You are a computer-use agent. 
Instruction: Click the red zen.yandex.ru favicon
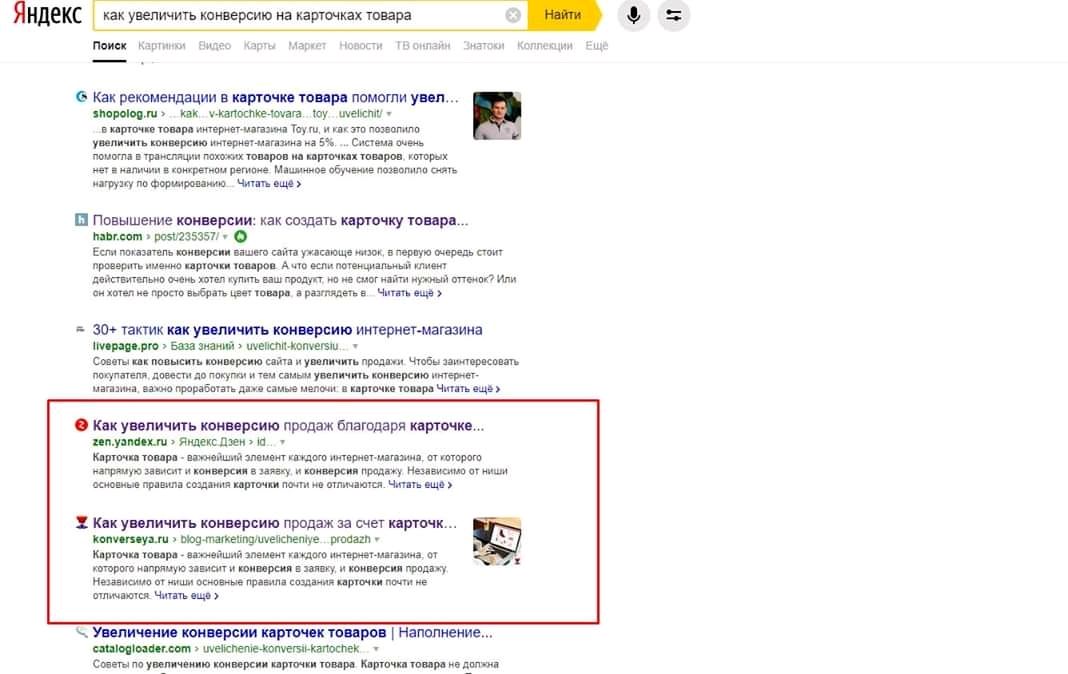click(81, 426)
